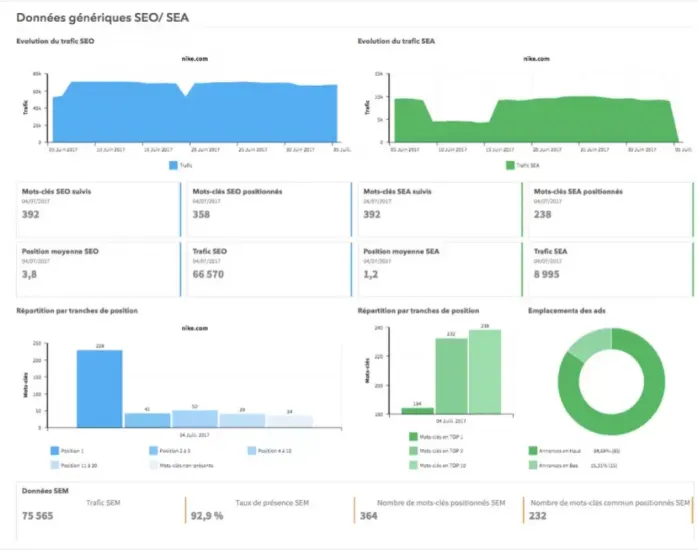Open the Mots-clés SEO positionnés card
This screenshot has width=698, height=550.
[x=269, y=209]
